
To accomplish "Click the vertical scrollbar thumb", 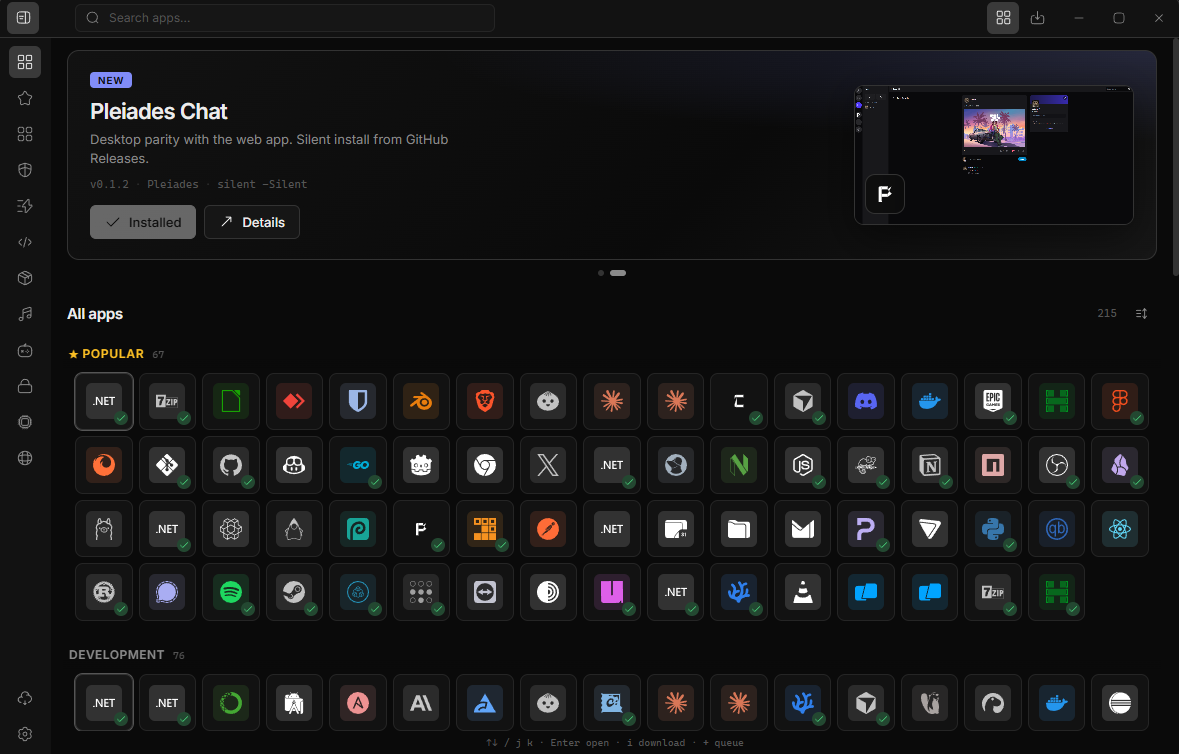I will click(x=1175, y=159).
